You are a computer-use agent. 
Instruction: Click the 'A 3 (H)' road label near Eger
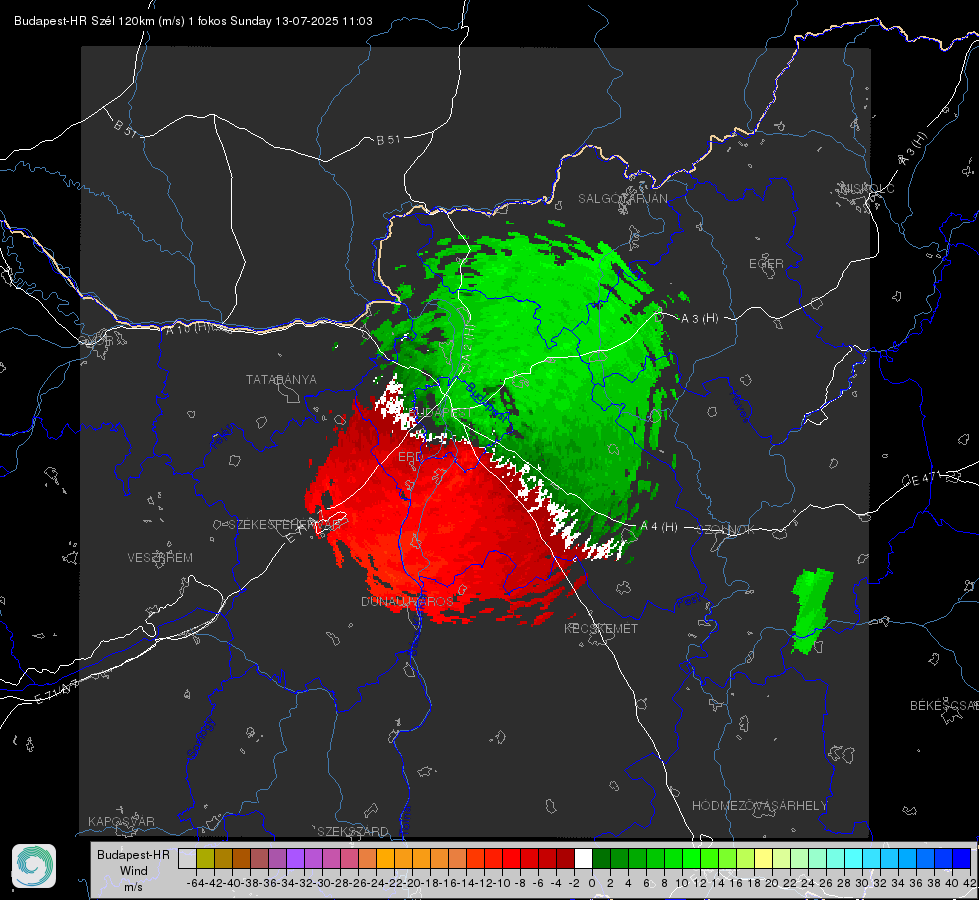(x=699, y=318)
